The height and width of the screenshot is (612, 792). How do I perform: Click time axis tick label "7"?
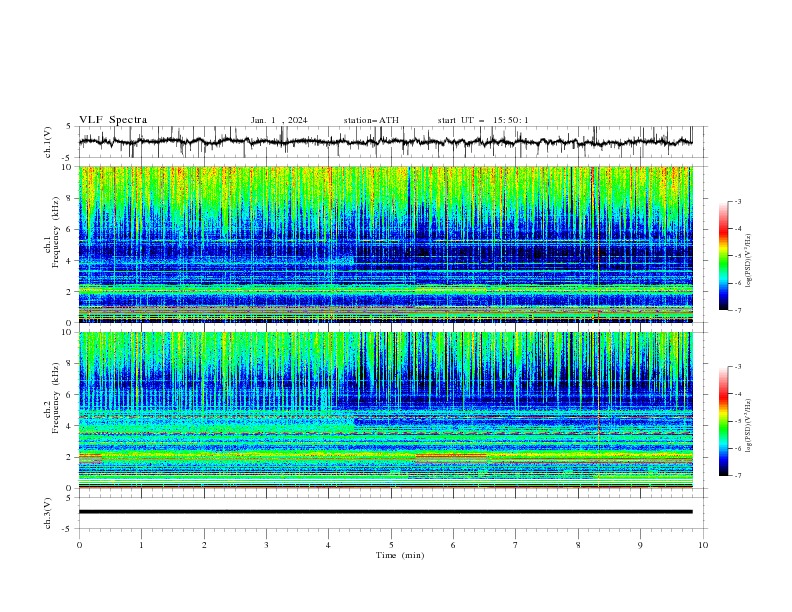[x=516, y=545]
